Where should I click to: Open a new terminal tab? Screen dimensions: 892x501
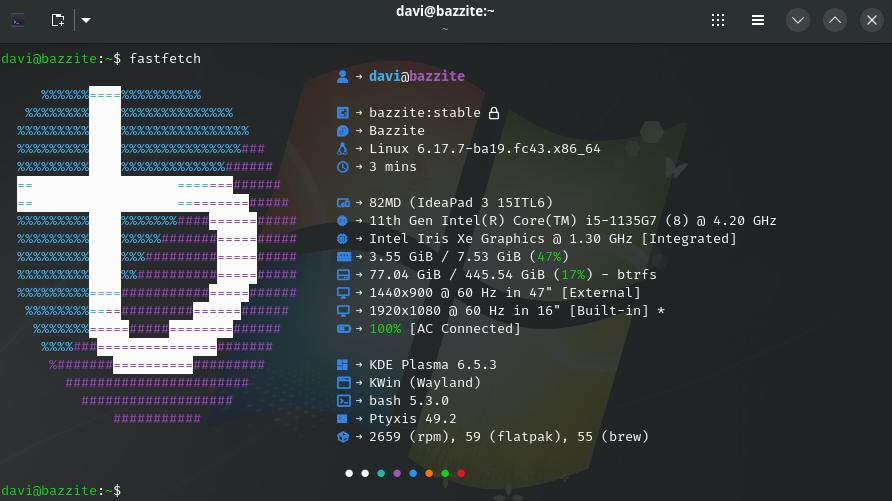pos(57,20)
